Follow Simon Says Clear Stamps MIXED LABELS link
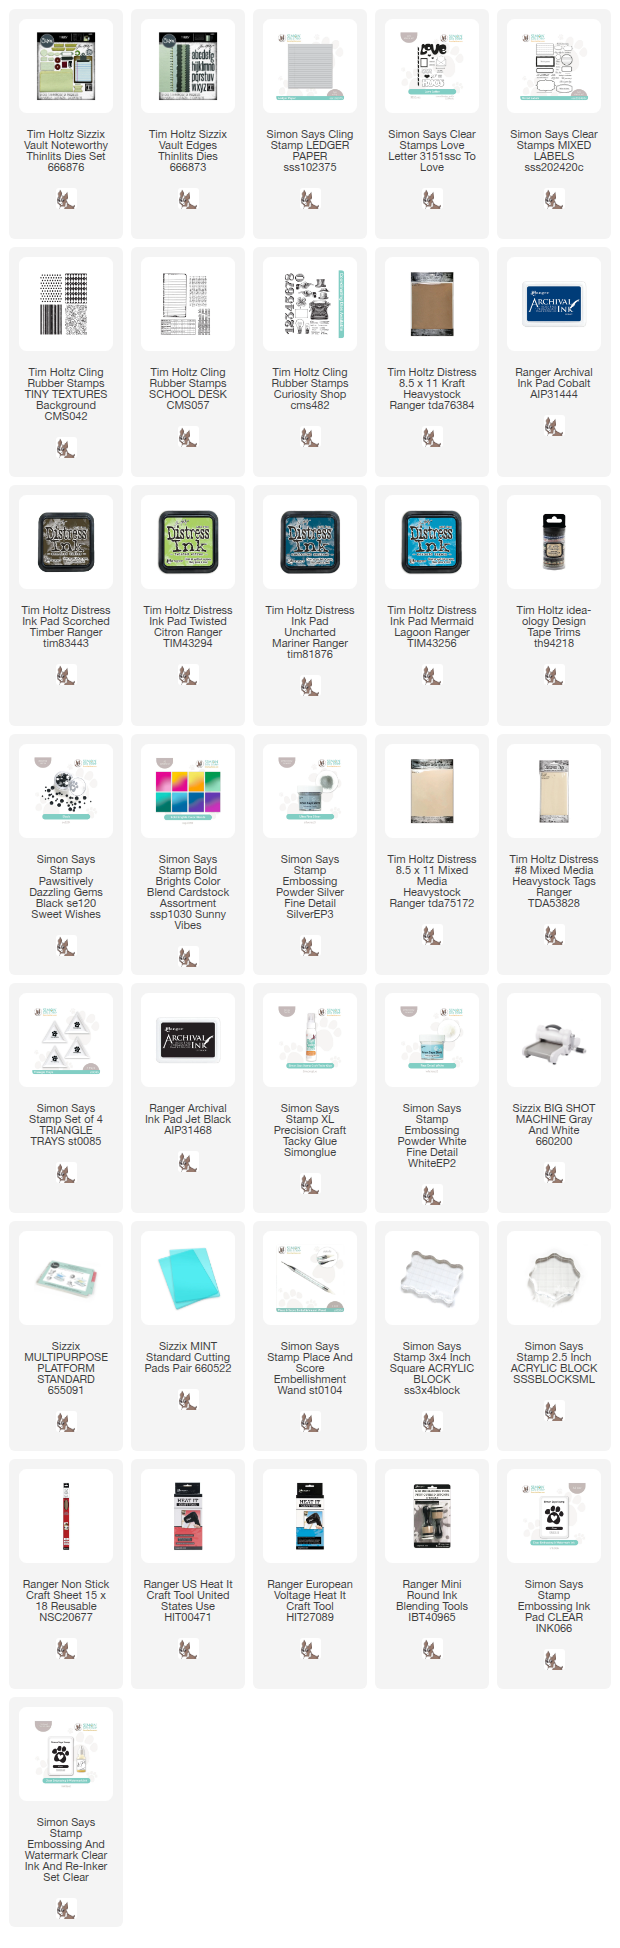620x1948 pixels. [x=554, y=150]
